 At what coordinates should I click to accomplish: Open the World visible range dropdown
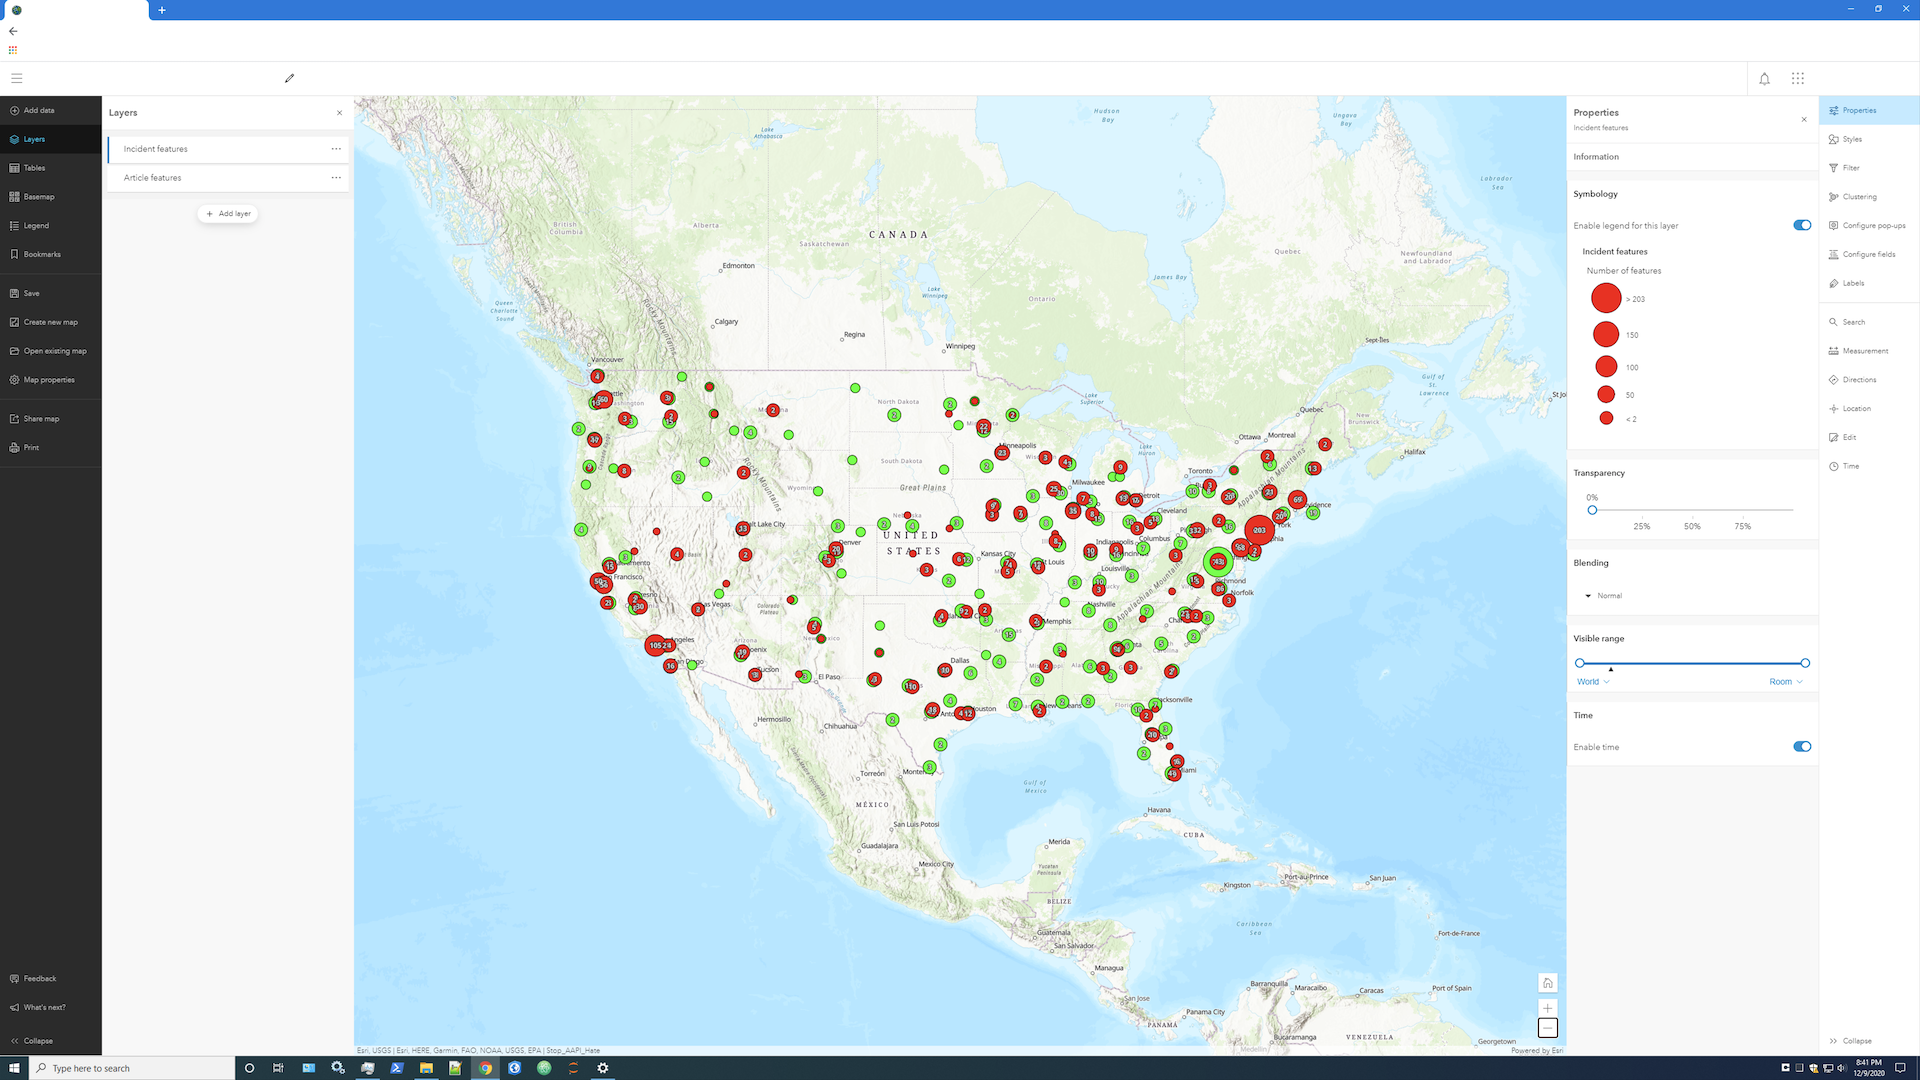pos(1594,681)
